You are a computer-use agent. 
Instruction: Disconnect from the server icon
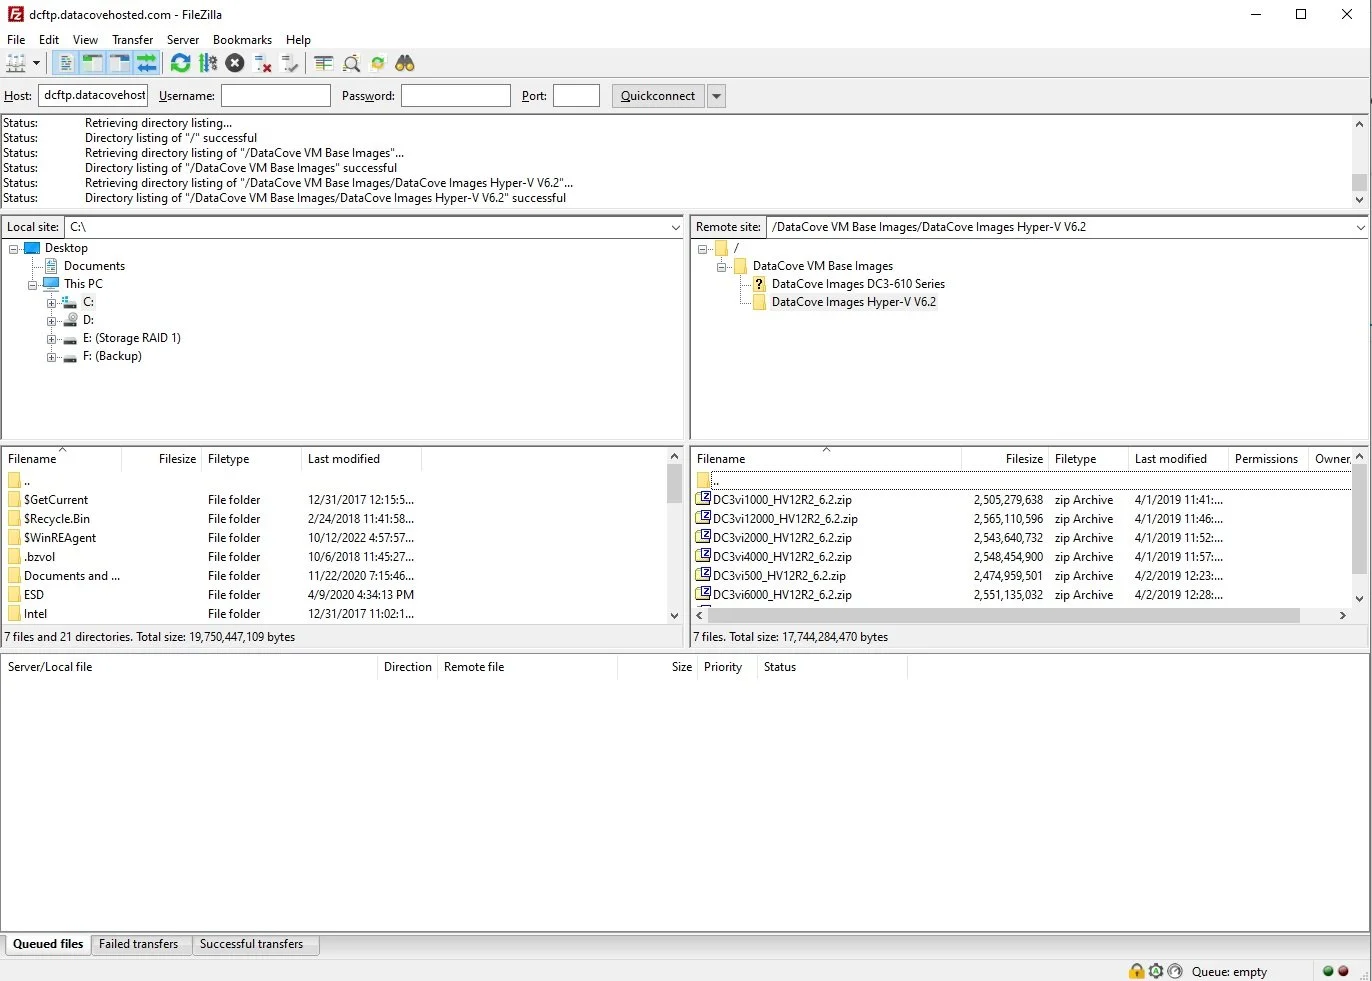point(262,63)
